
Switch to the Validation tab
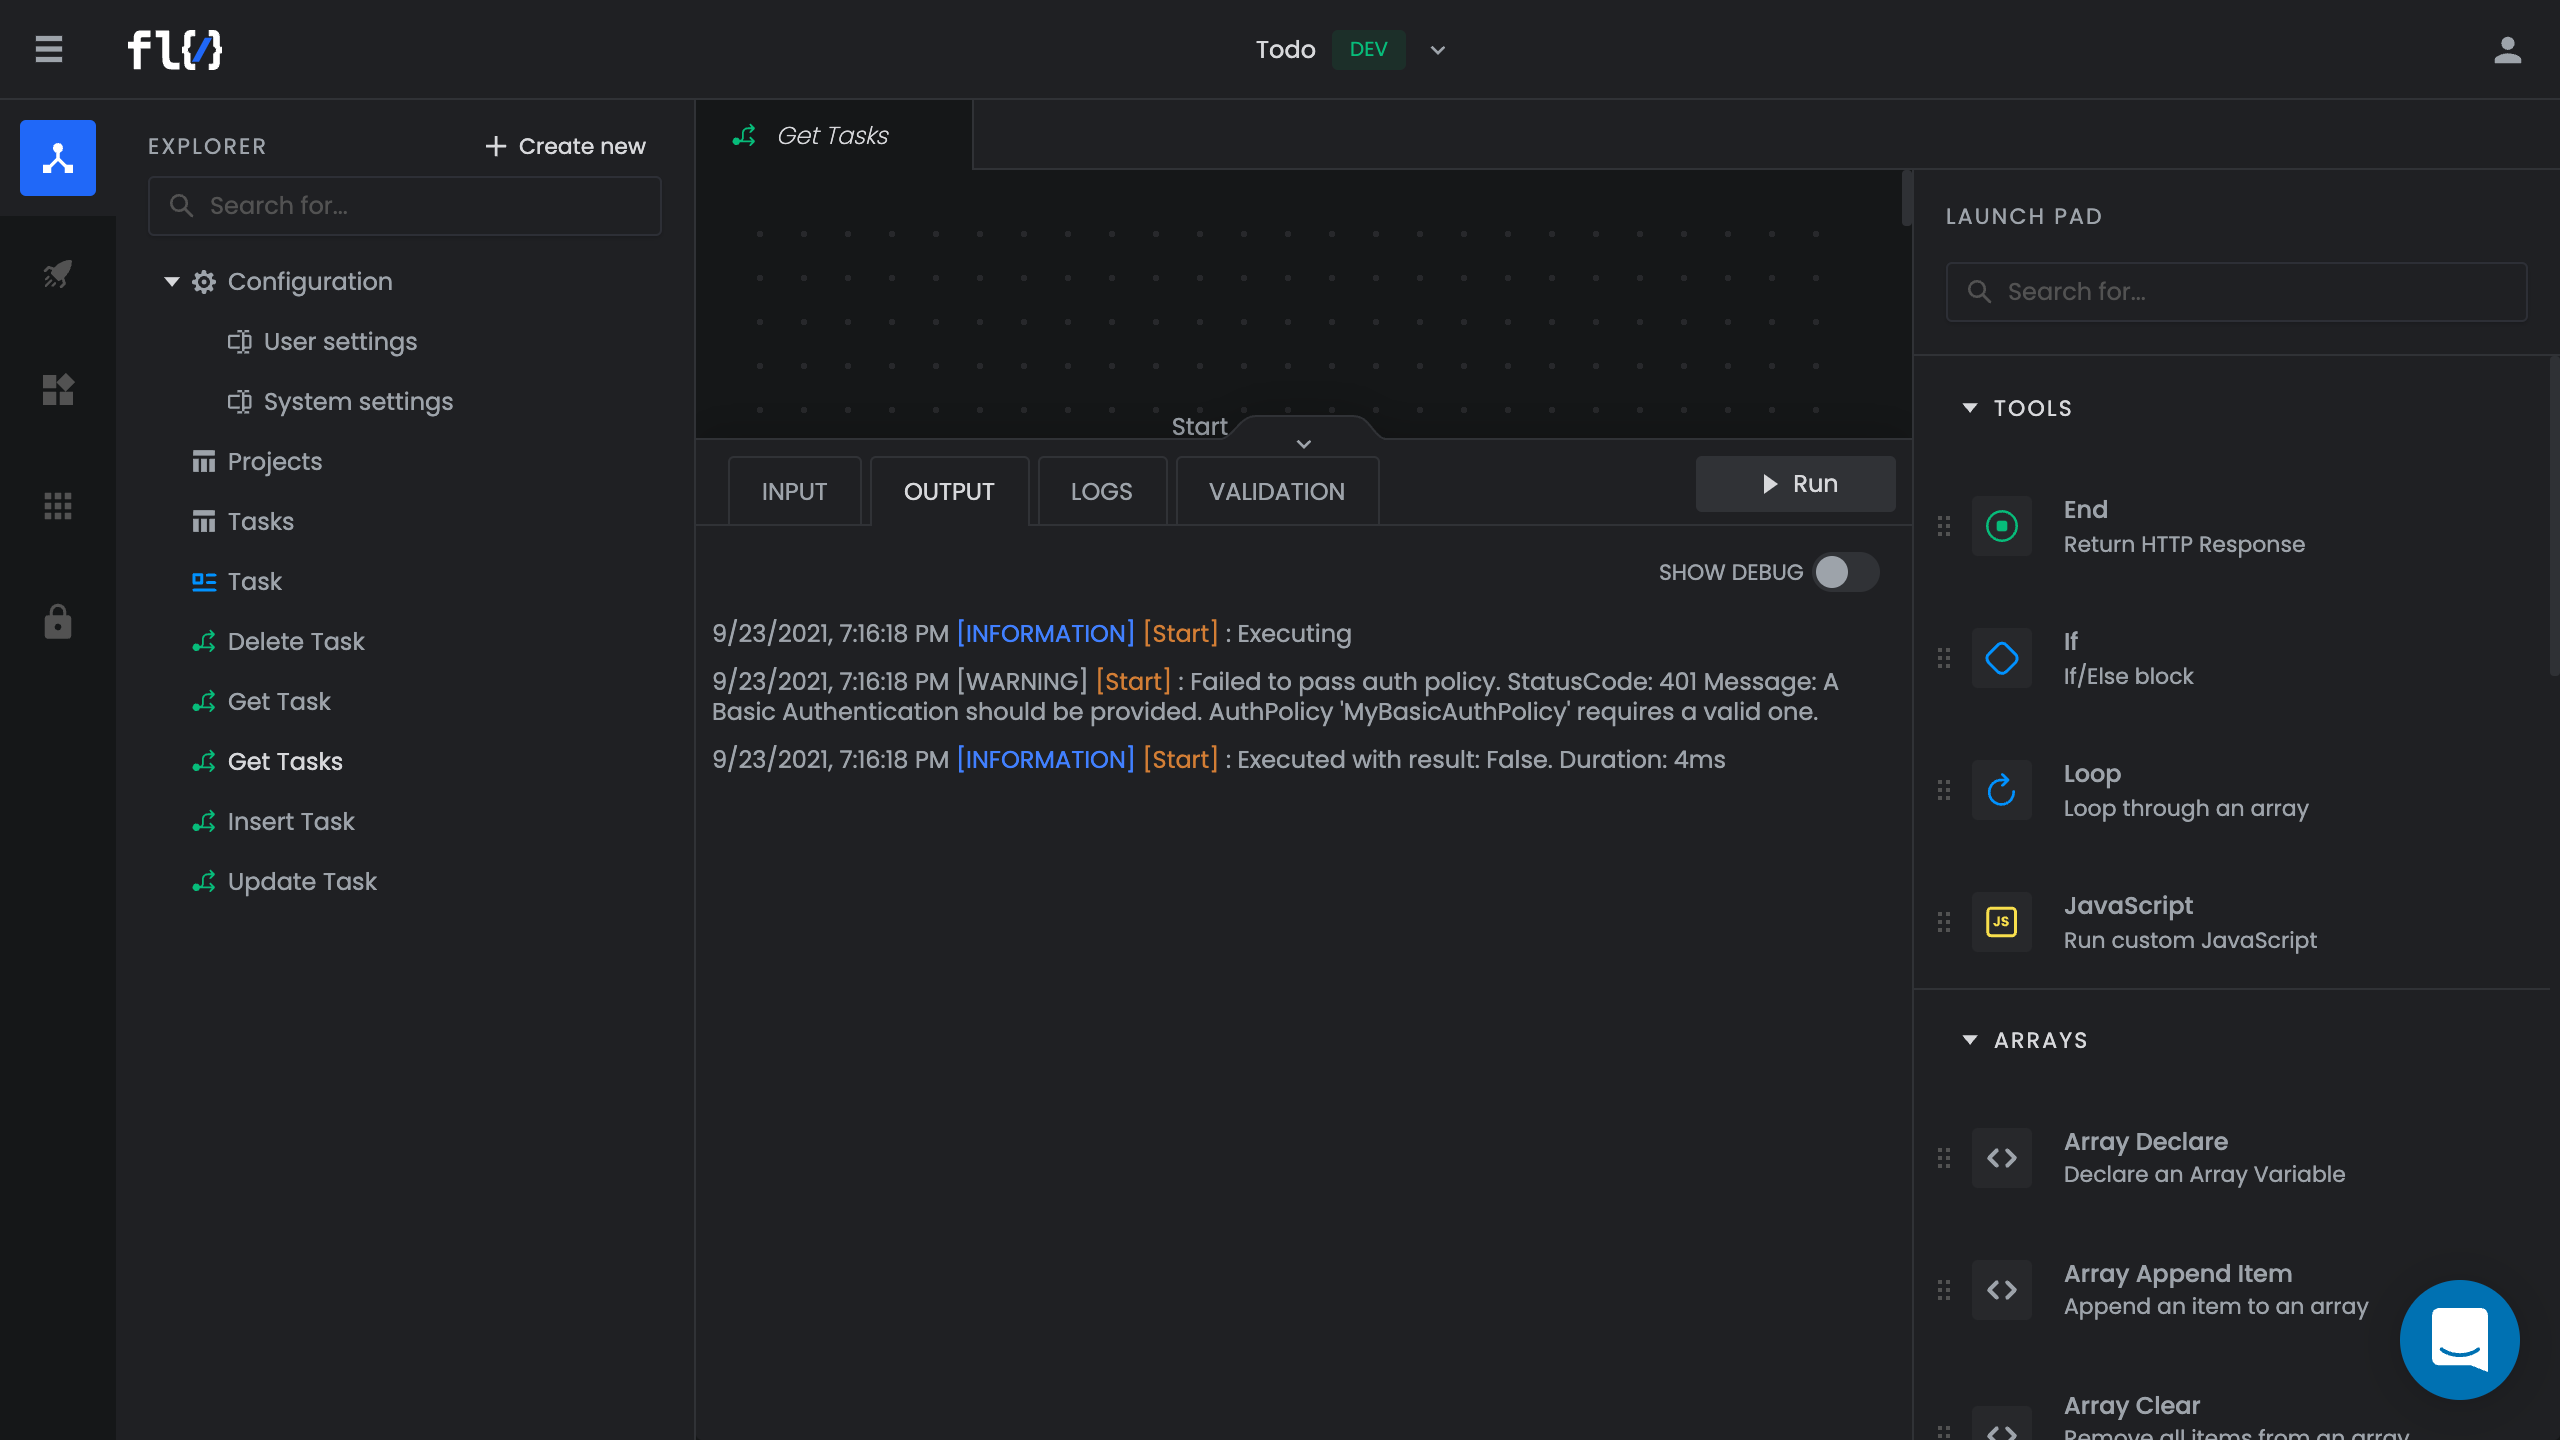1276,491
